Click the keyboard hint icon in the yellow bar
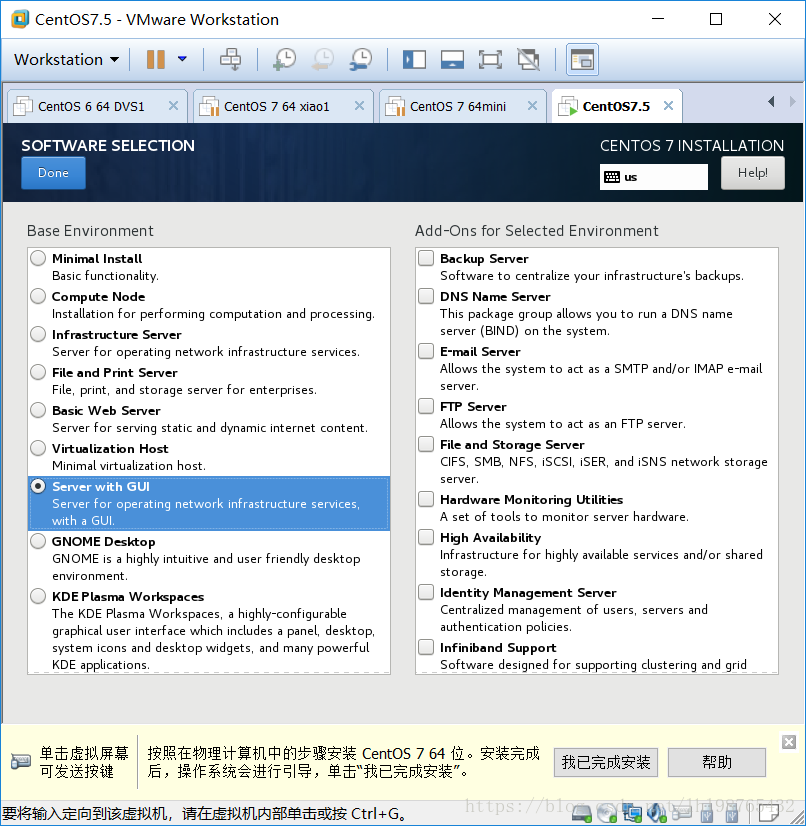Image resolution: width=806 pixels, height=826 pixels. coord(21,762)
